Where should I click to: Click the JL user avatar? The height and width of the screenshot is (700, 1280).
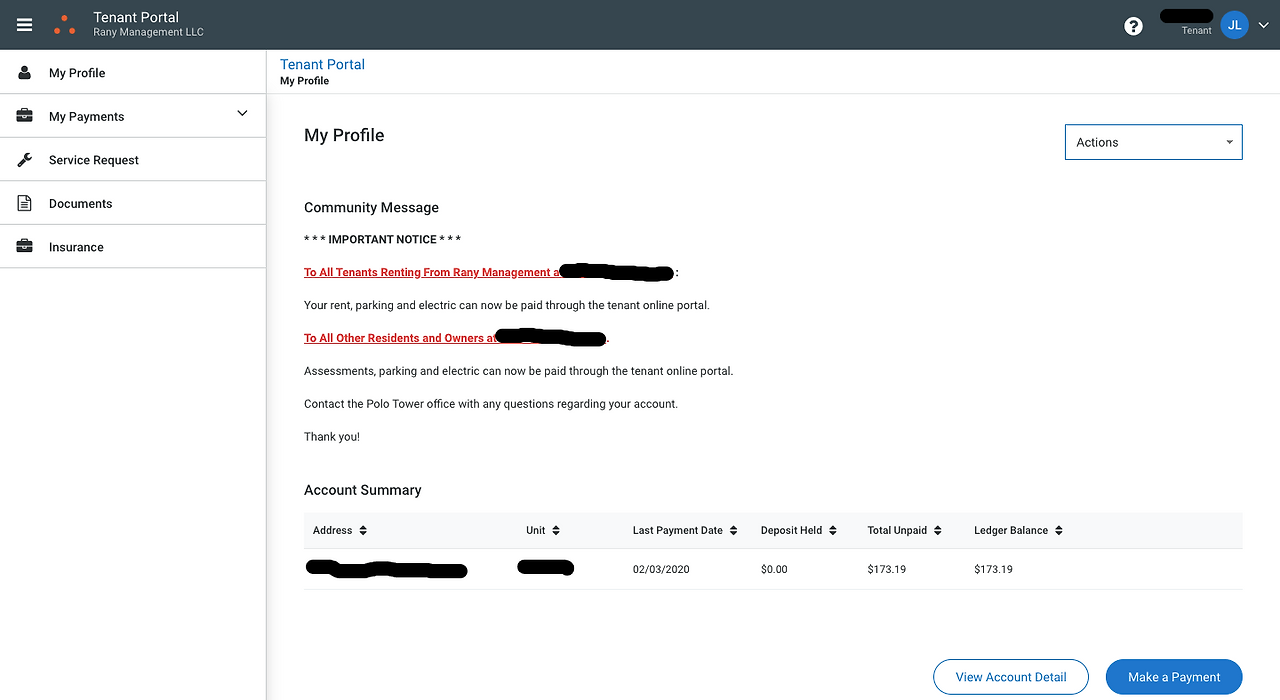coord(1234,24)
